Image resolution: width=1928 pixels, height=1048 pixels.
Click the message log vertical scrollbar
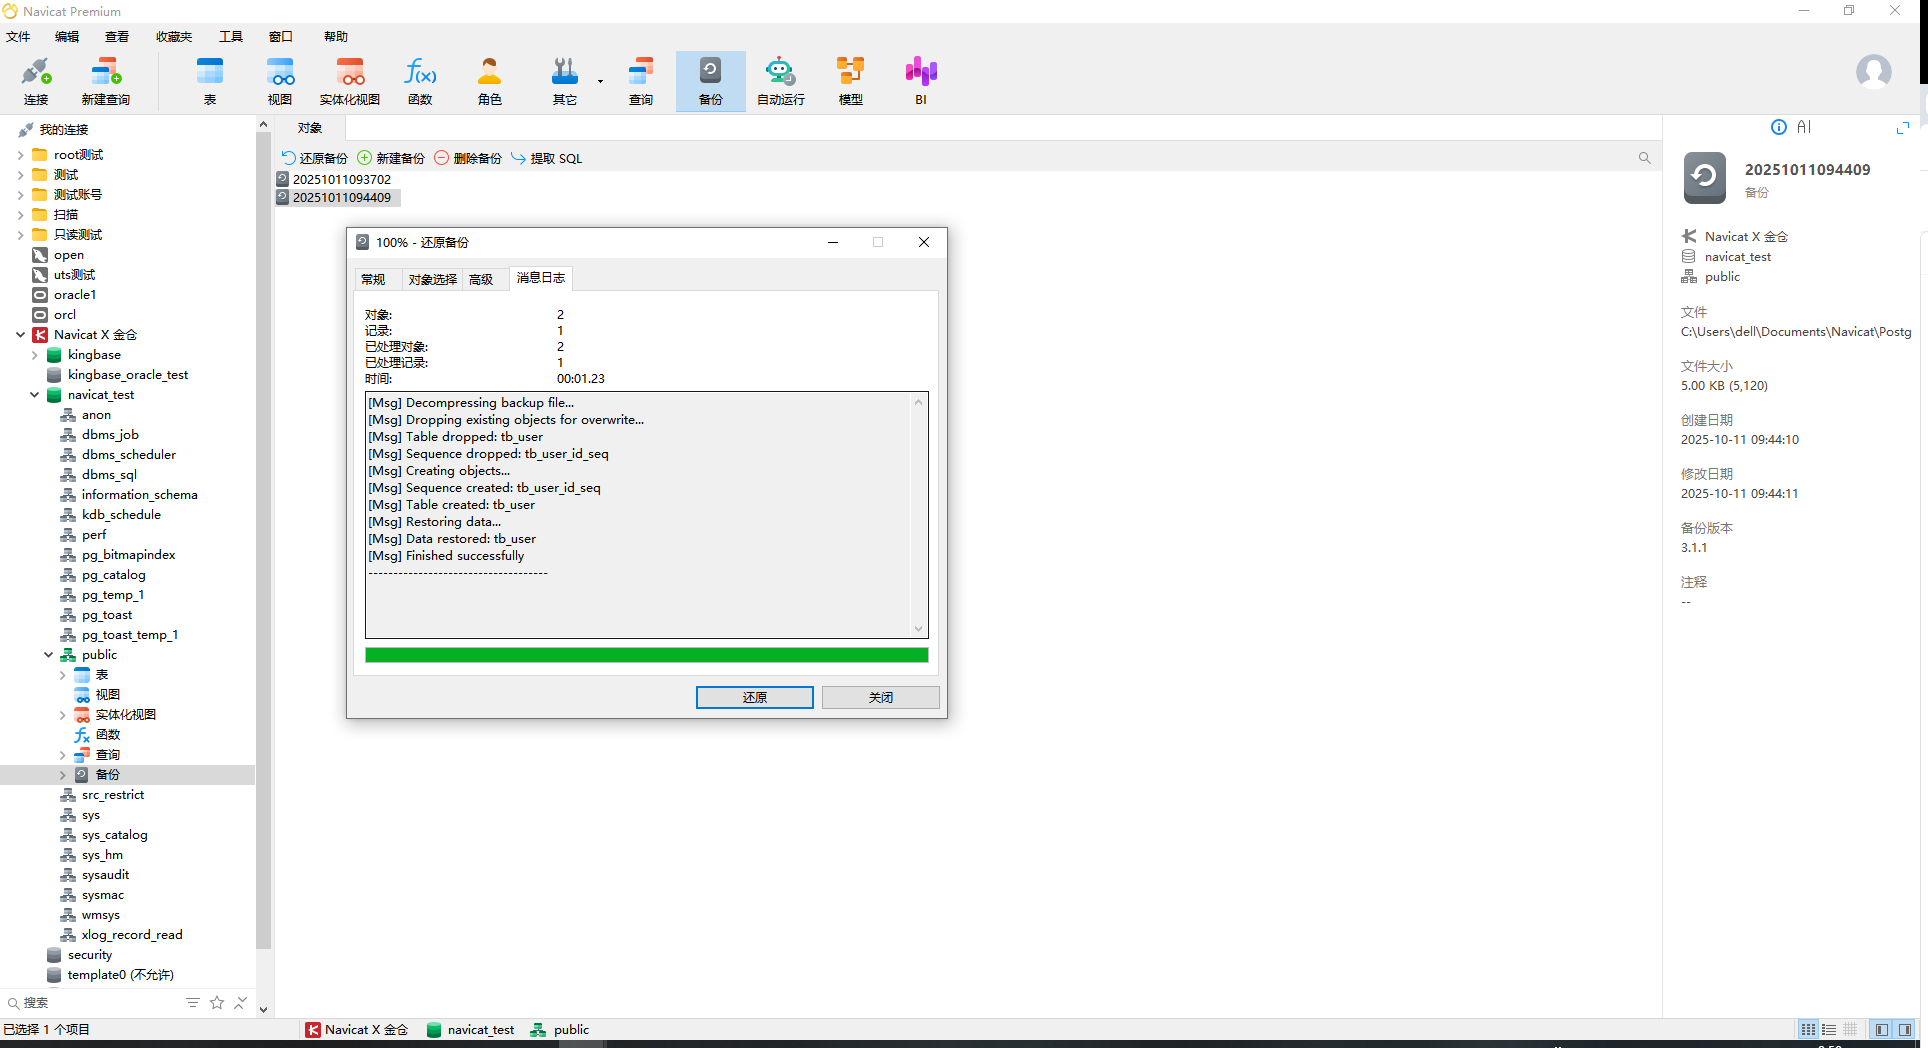pos(918,515)
